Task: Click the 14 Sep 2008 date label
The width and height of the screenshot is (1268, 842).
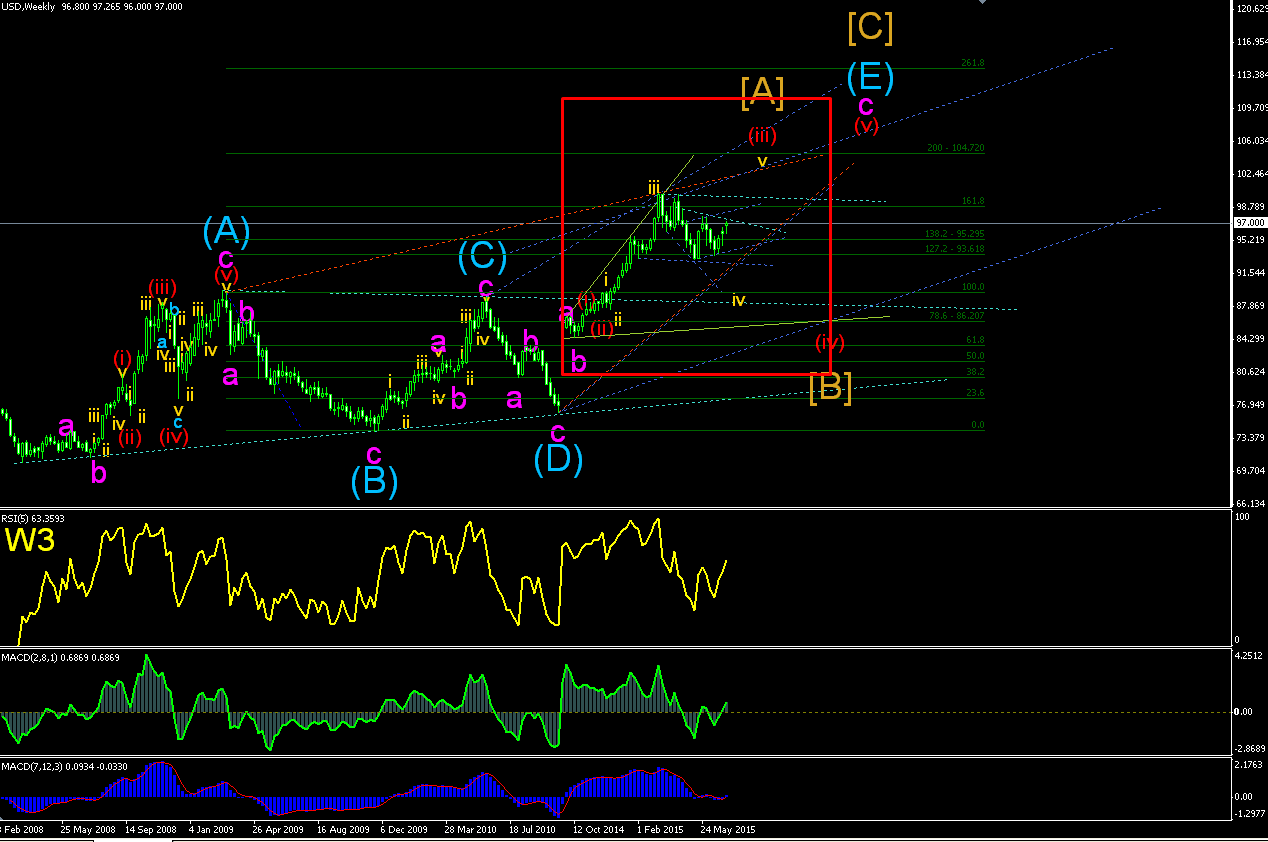Action: point(149,829)
